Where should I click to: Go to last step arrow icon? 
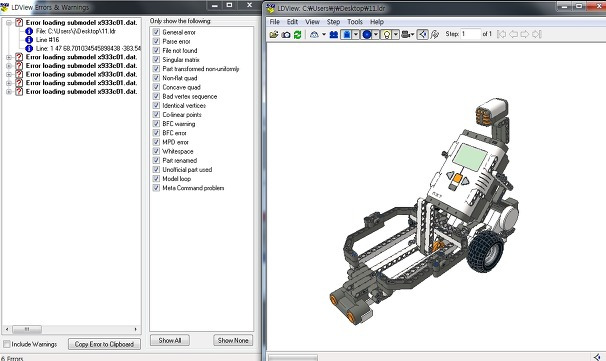click(536, 34)
